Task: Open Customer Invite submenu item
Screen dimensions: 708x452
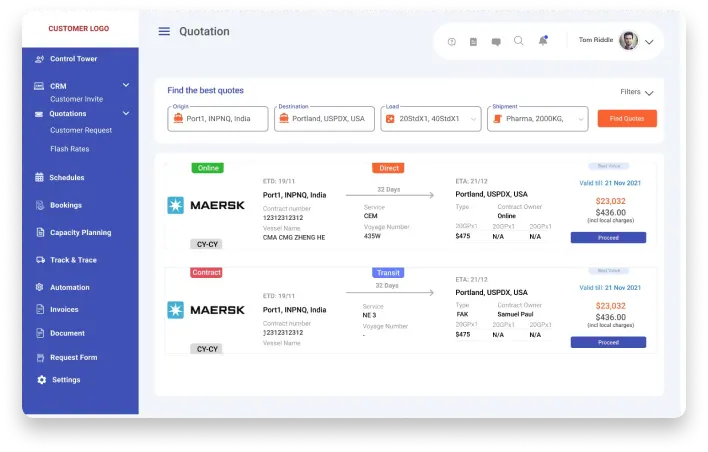Action: pos(76,99)
